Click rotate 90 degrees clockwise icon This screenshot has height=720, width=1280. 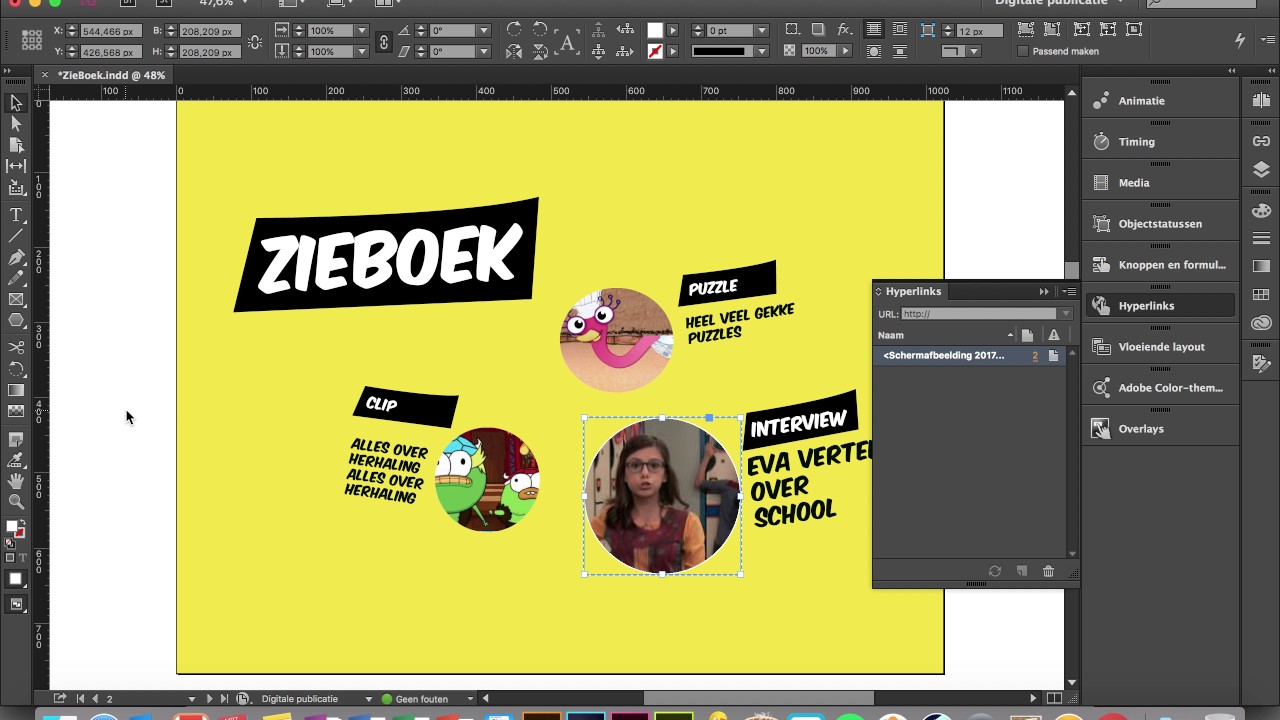[x=514, y=30]
